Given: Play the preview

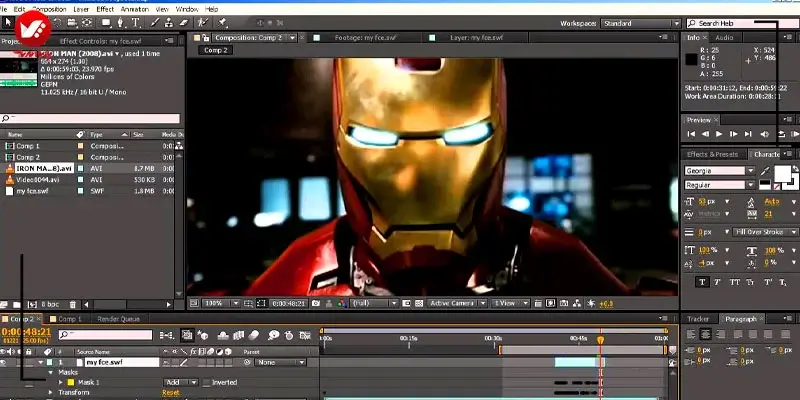Looking at the screenshot, I should click(x=719, y=134).
